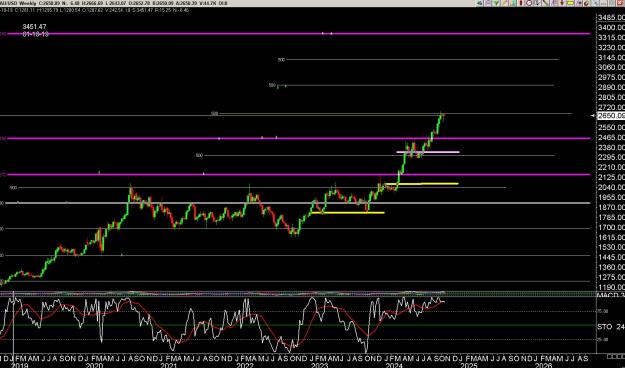Close the chart with the red X

pos(620,3)
